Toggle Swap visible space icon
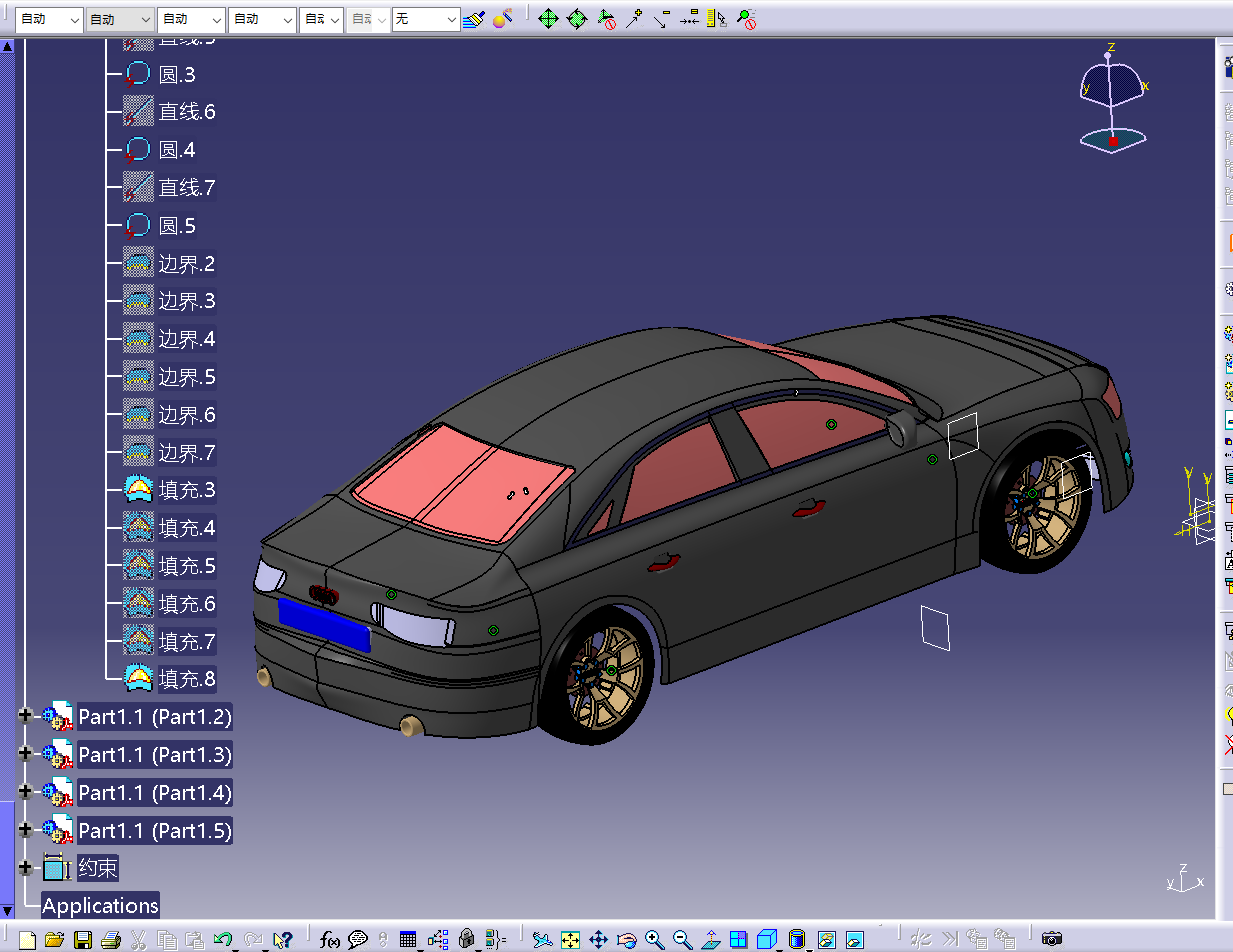Image resolution: width=1233 pixels, height=952 pixels. tap(855, 940)
